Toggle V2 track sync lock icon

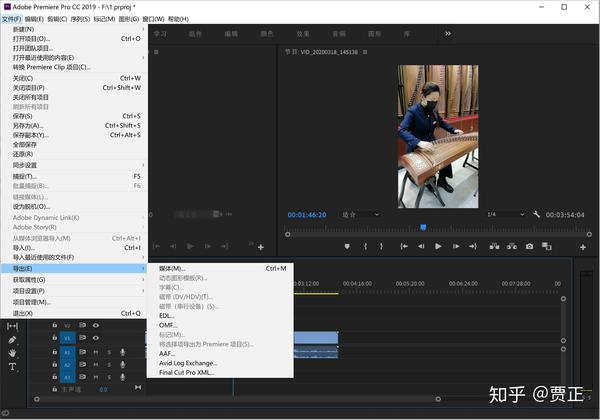click(x=82, y=325)
